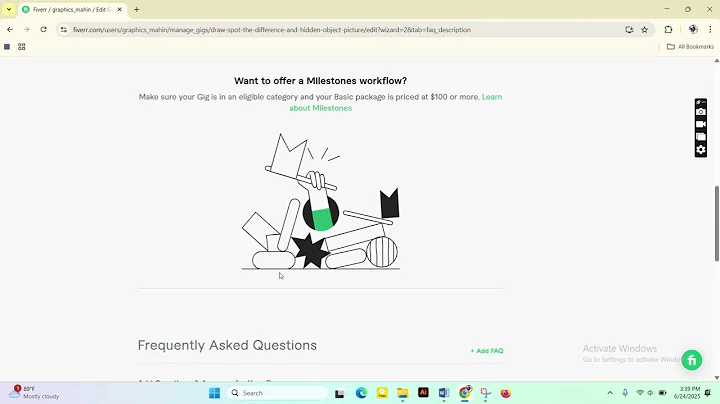Open a new browser tab
The image size is (720, 404).
136,9
